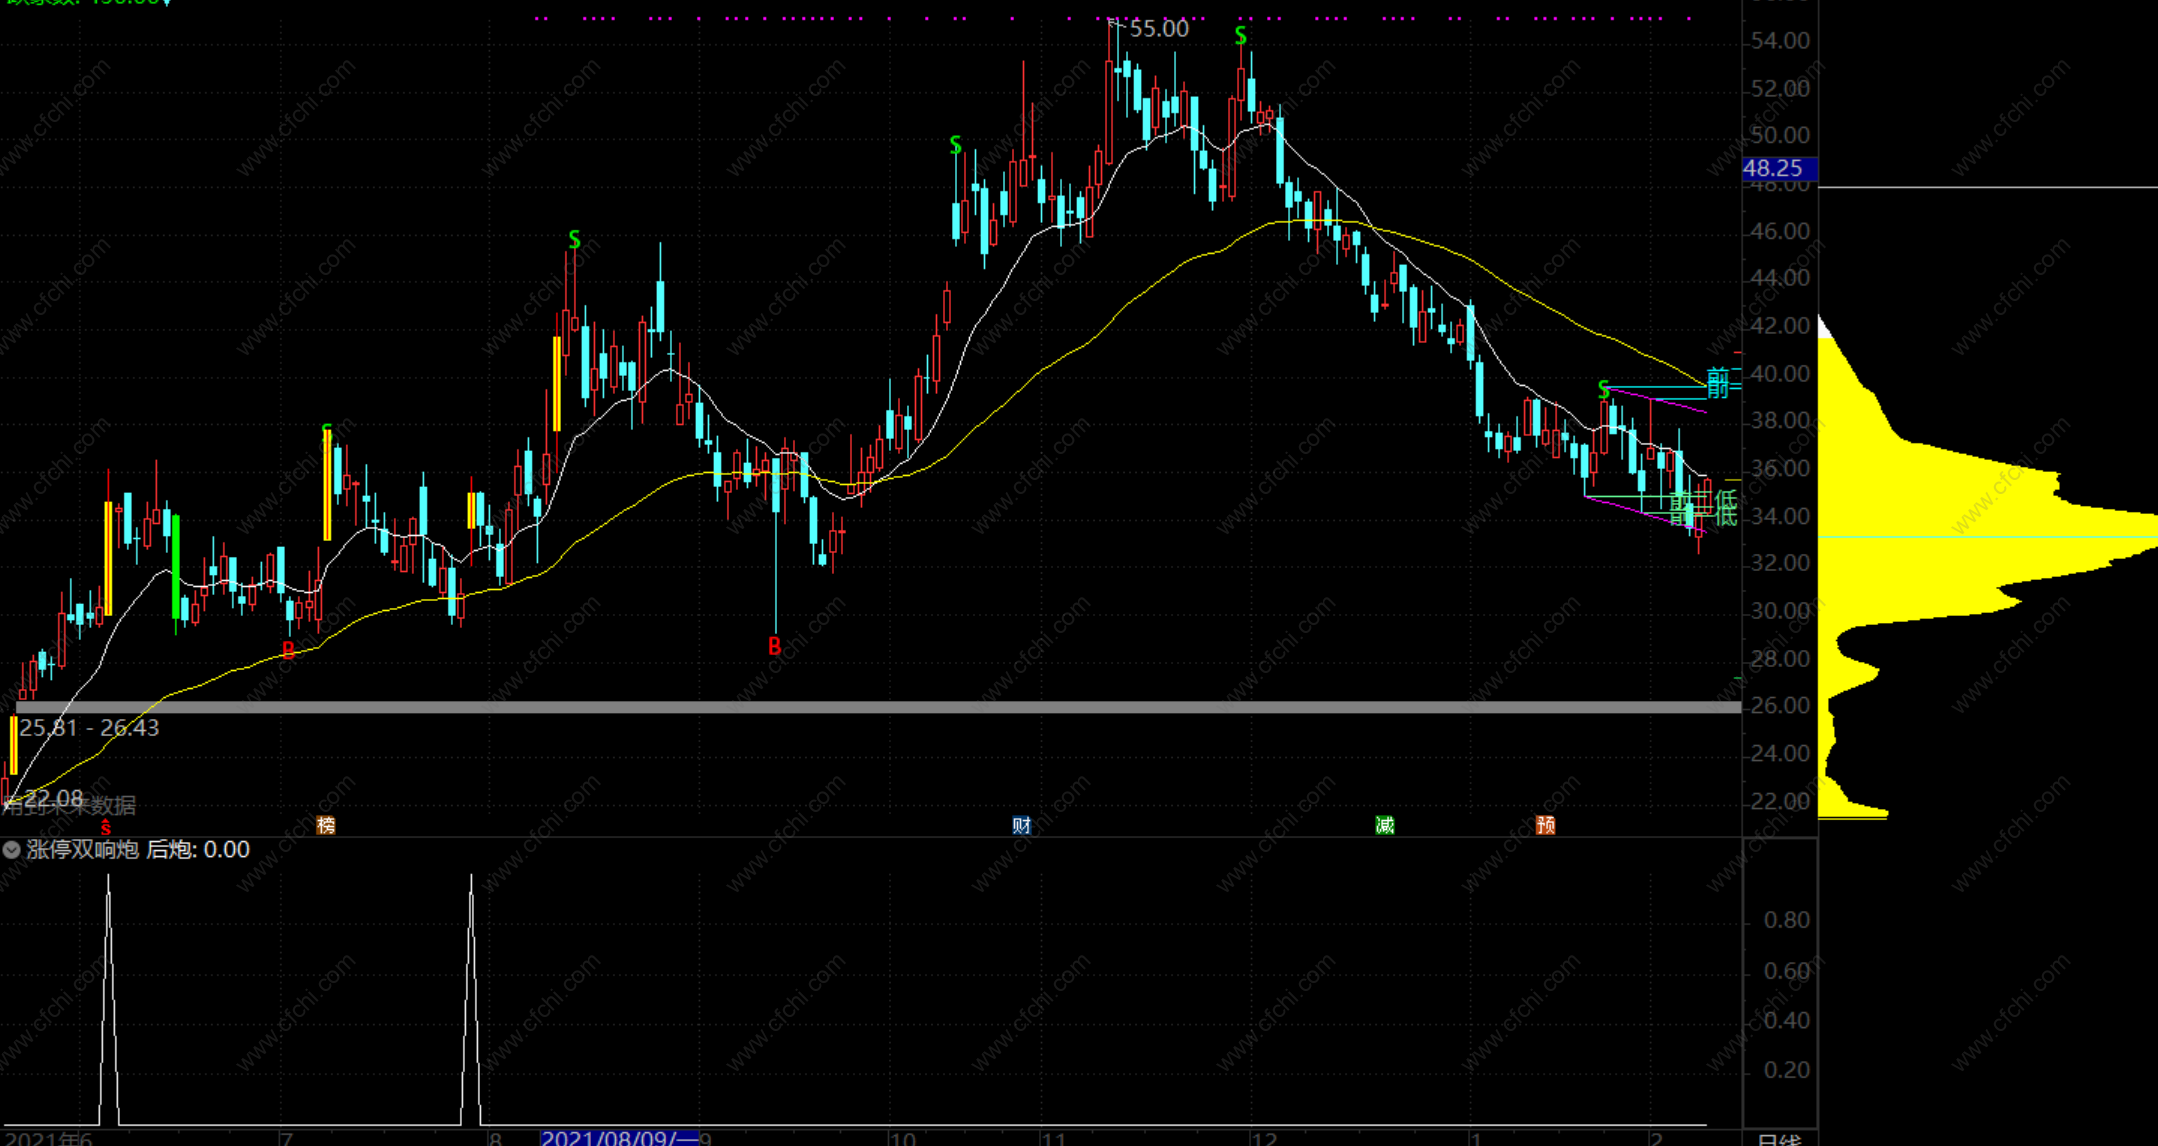
Task: Click the blue 财 financial report marker
Action: [x=1021, y=825]
